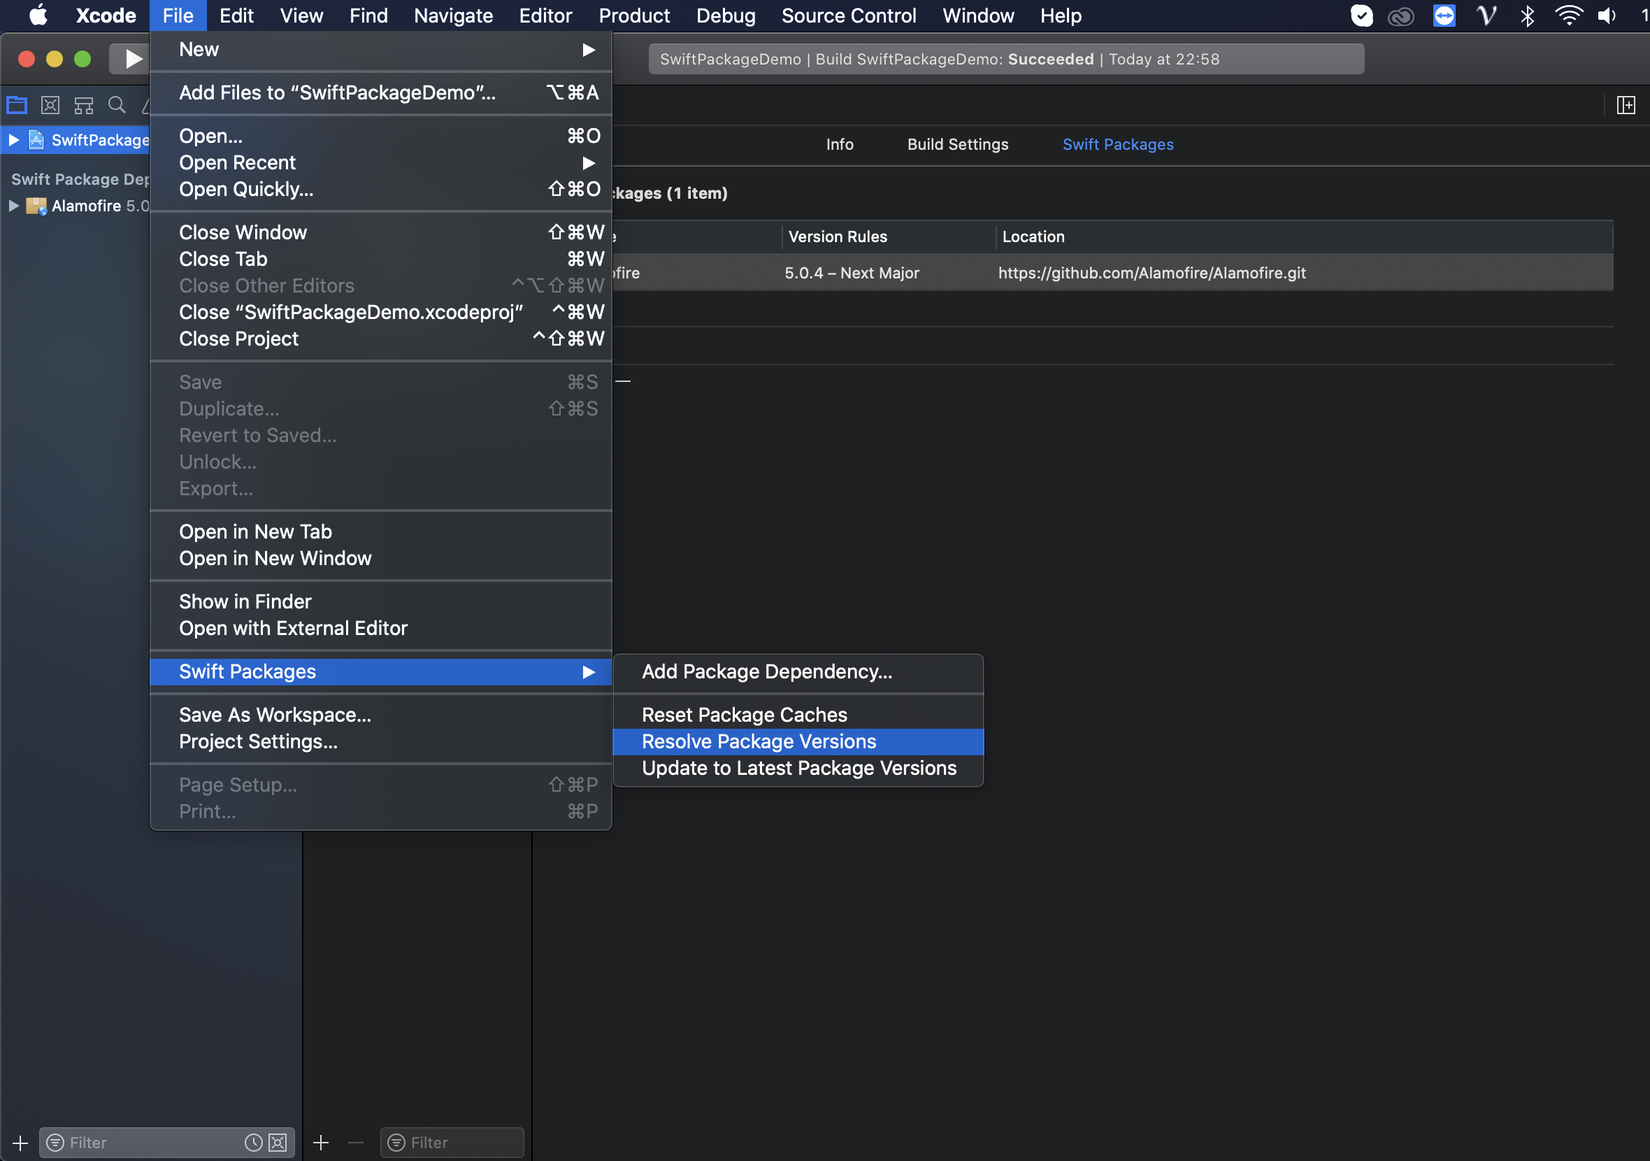This screenshot has height=1161, width=1650.
Task: Open the Source Control navigator icon
Action: [51, 105]
